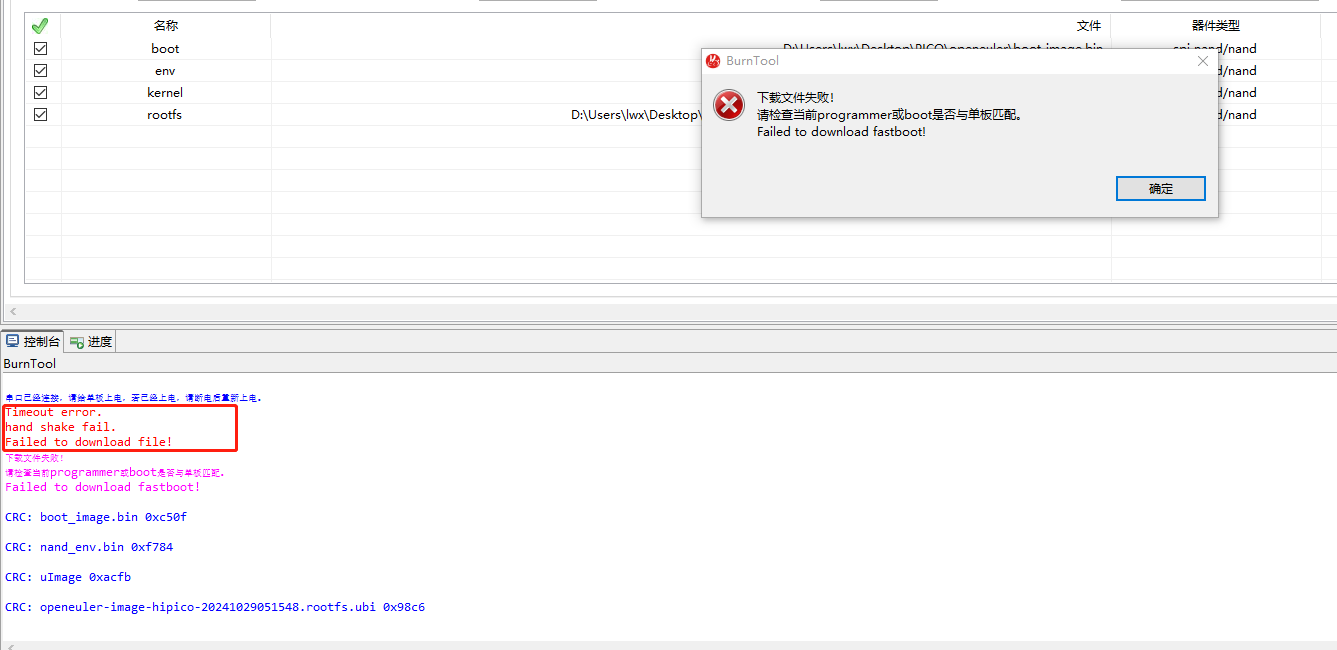1337x650 pixels.
Task: Switch to the 进度 tab
Action: 91,342
